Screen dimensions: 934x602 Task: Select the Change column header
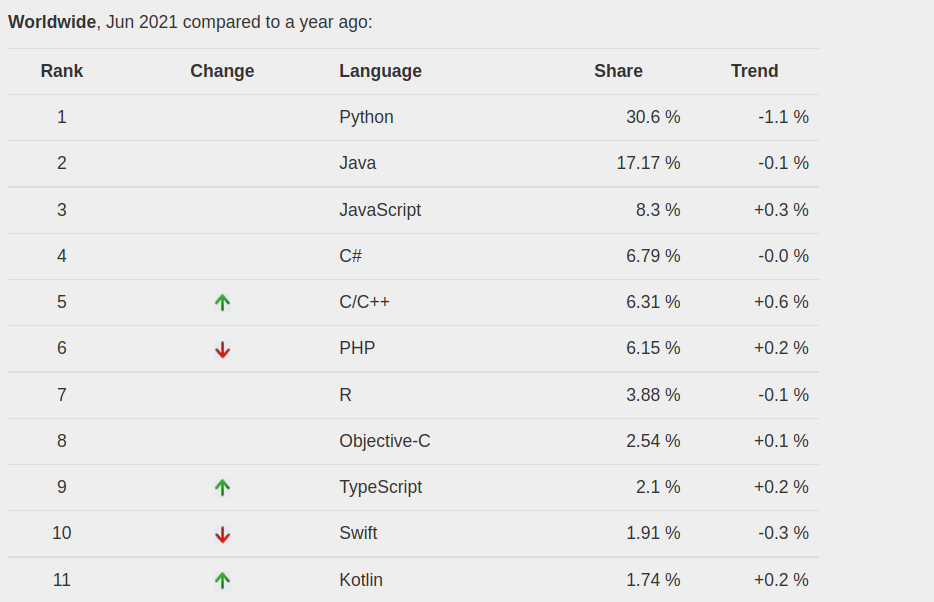pos(222,71)
